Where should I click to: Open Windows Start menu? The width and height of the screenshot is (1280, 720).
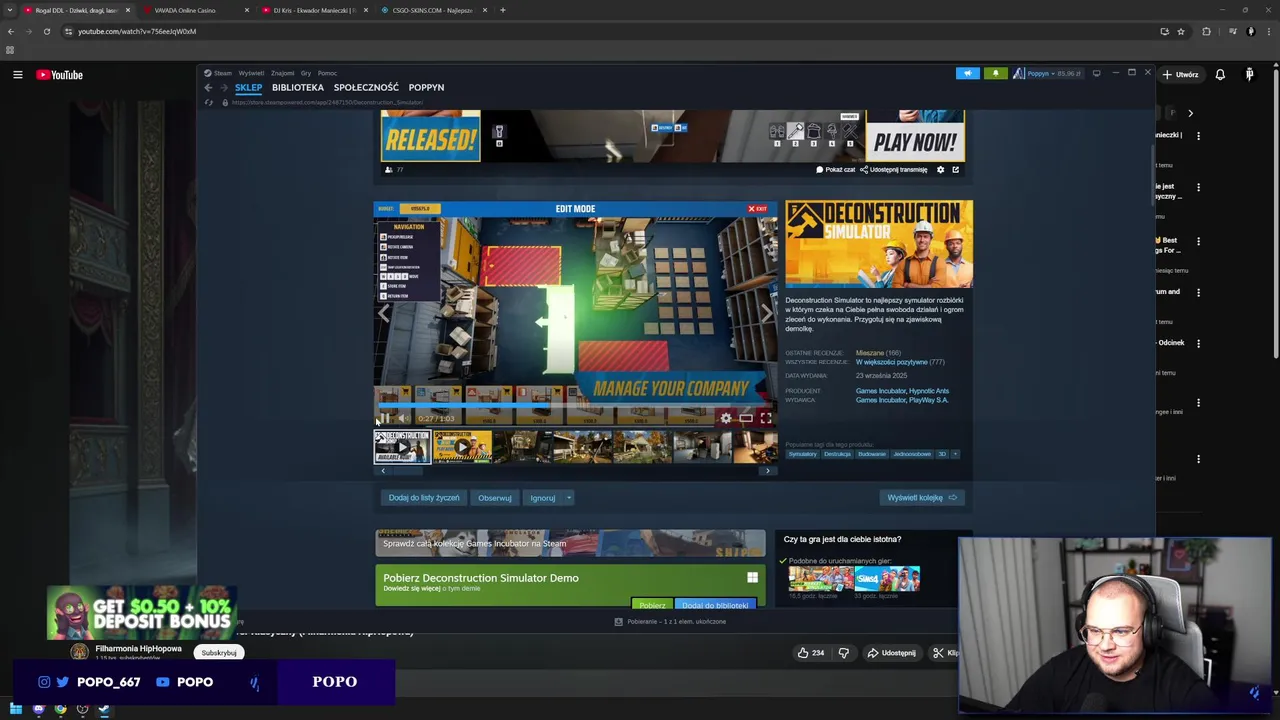[x=16, y=709]
